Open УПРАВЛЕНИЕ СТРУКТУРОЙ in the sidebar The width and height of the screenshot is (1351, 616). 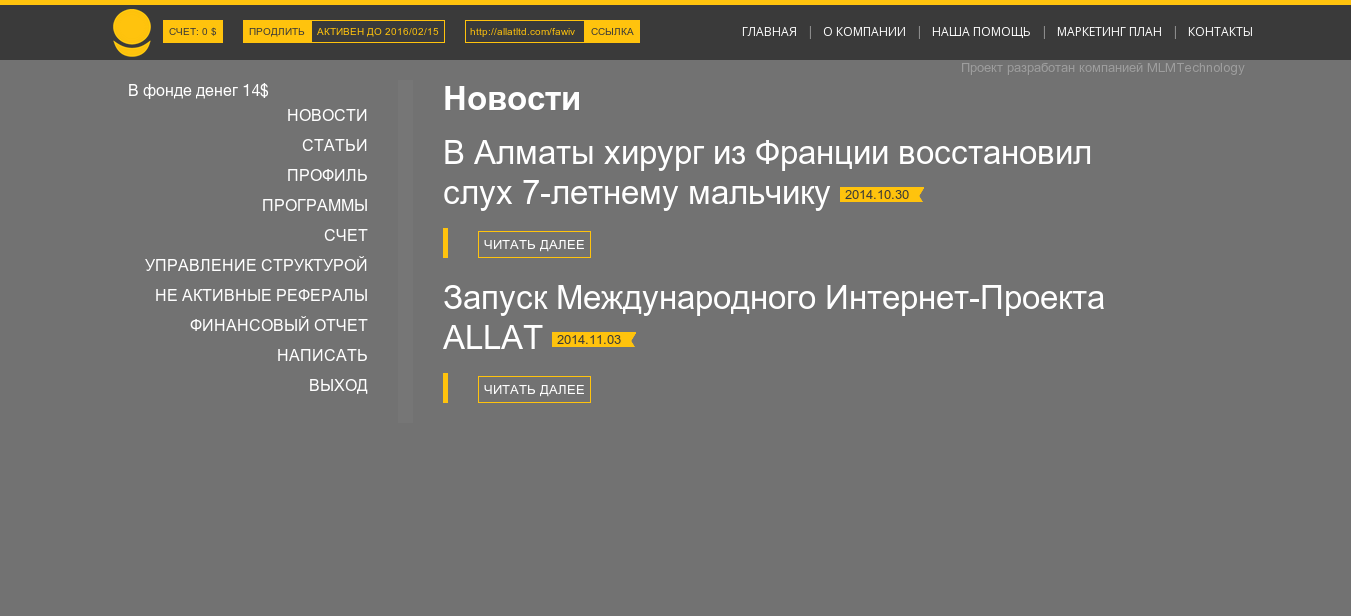[x=256, y=266]
